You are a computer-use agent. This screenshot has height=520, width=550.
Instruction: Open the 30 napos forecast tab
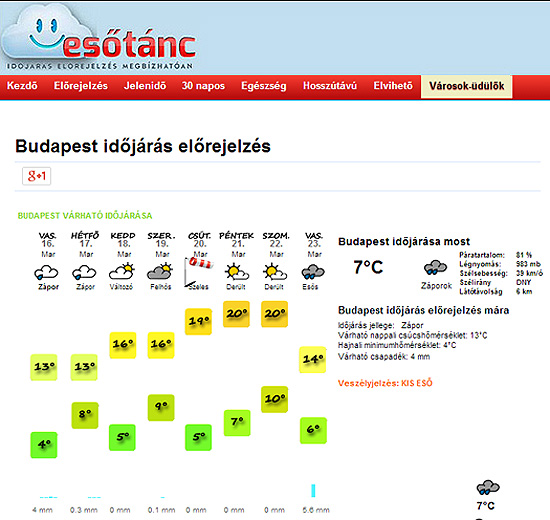pos(203,86)
